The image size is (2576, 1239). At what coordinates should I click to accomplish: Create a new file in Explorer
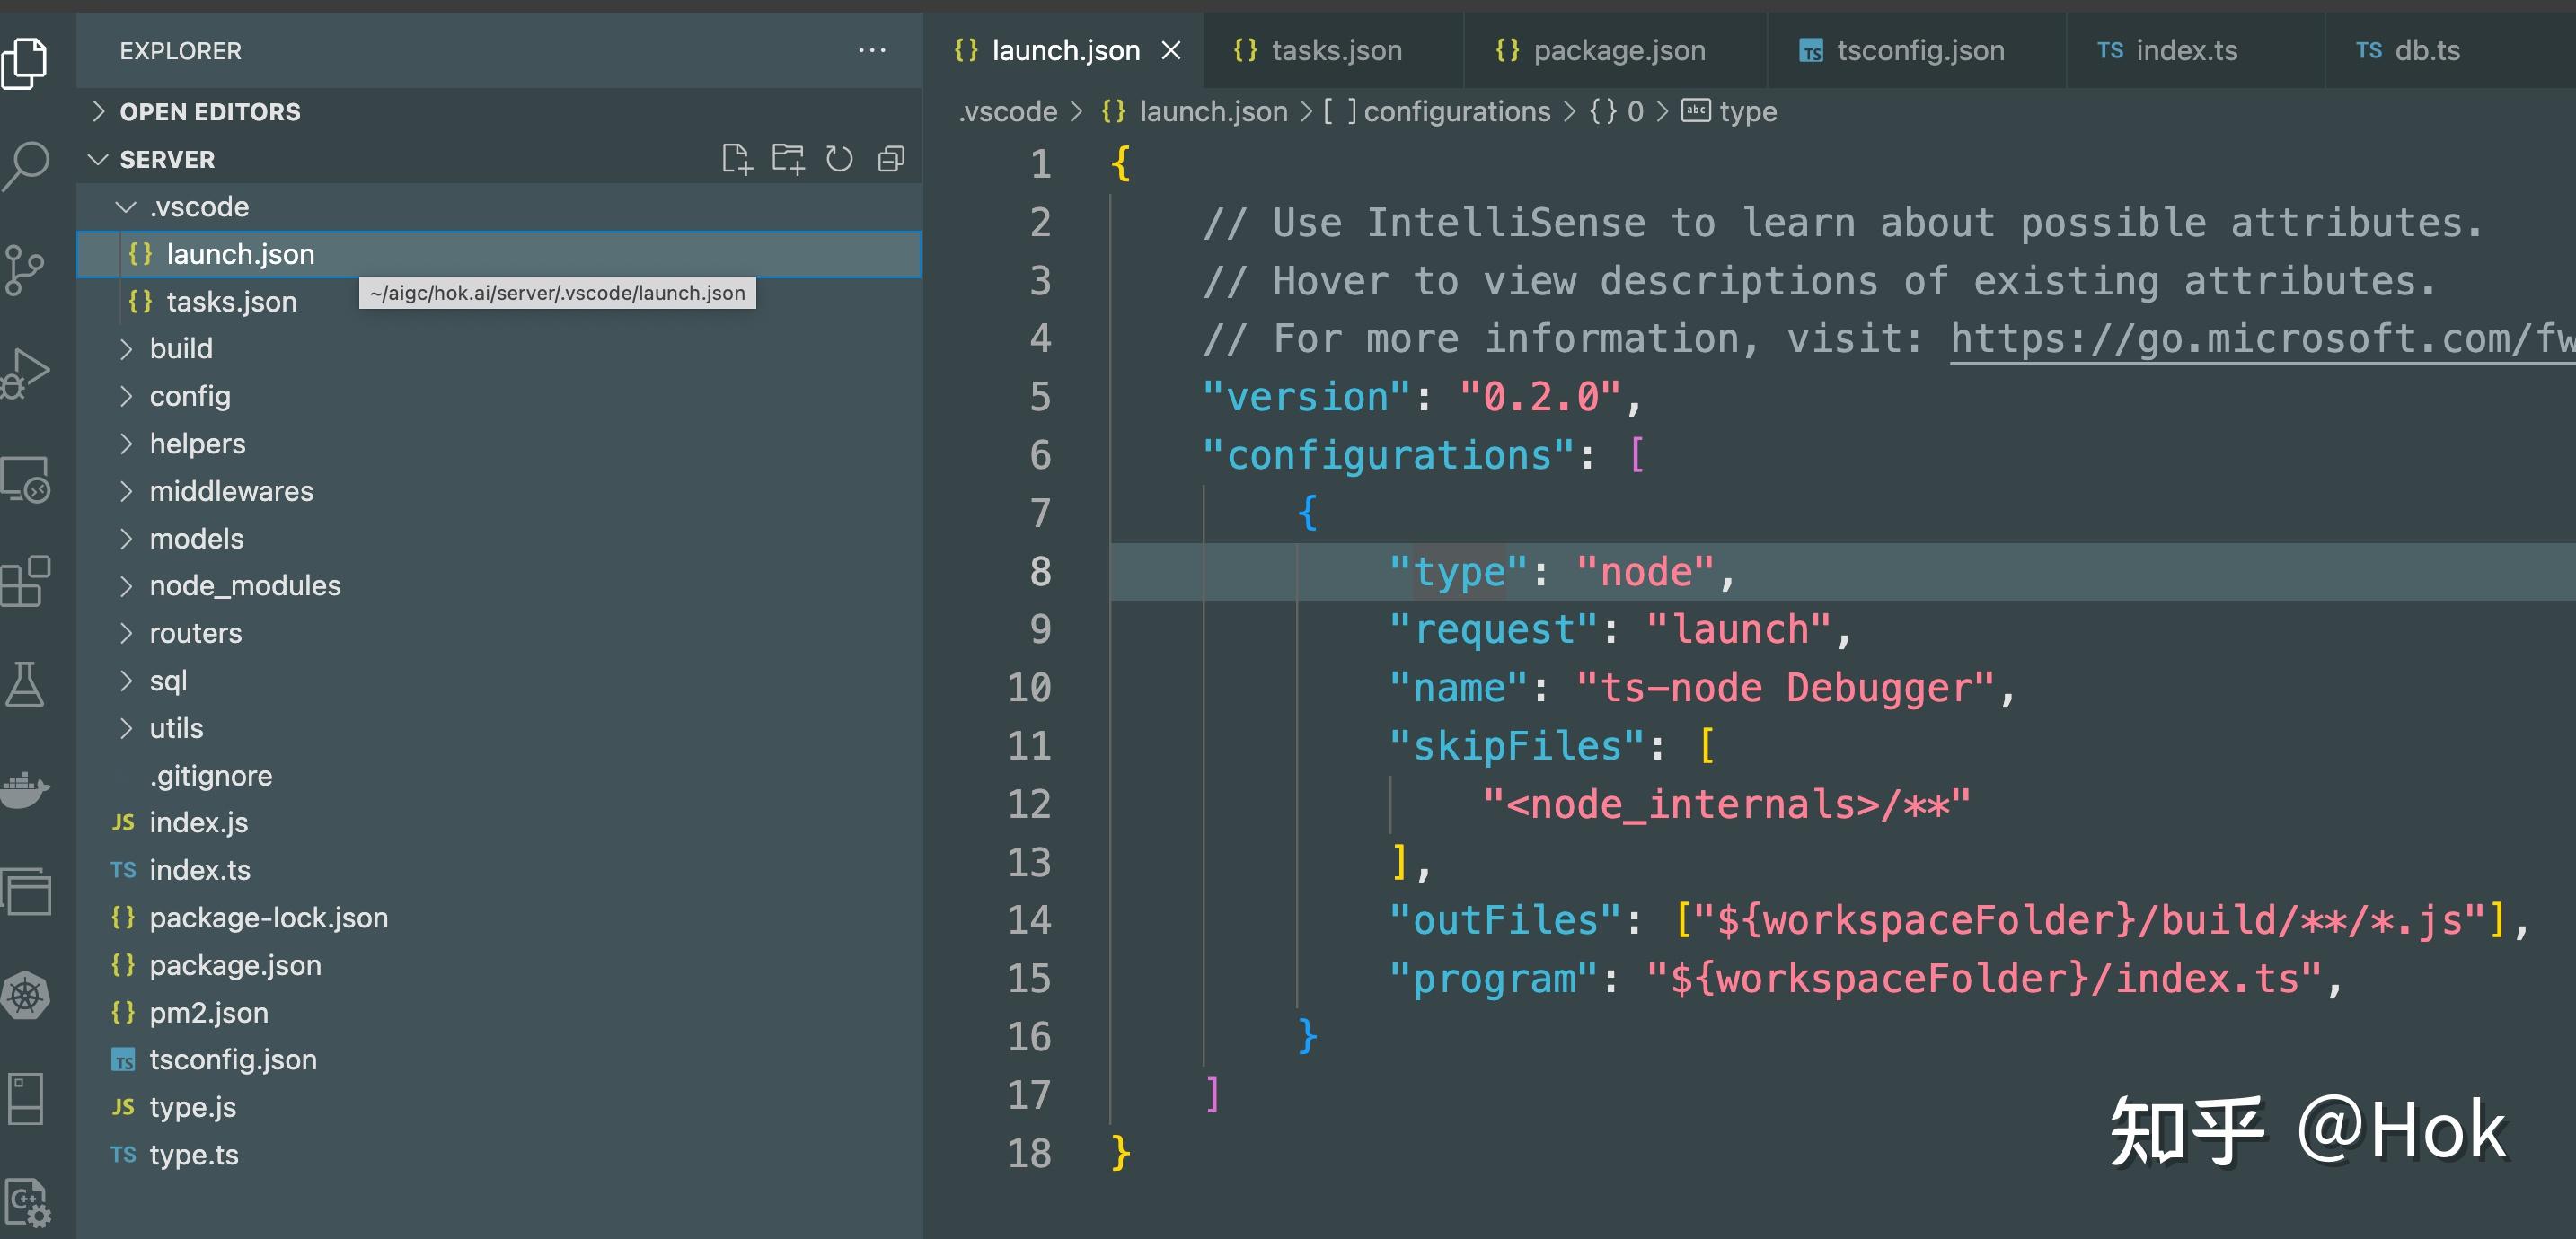click(x=739, y=159)
